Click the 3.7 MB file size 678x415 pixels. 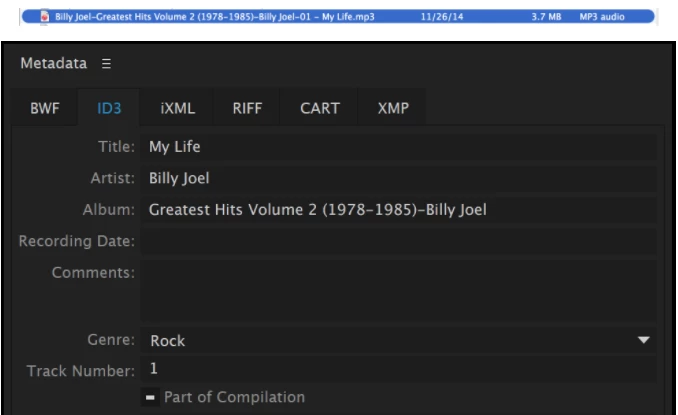(x=546, y=17)
